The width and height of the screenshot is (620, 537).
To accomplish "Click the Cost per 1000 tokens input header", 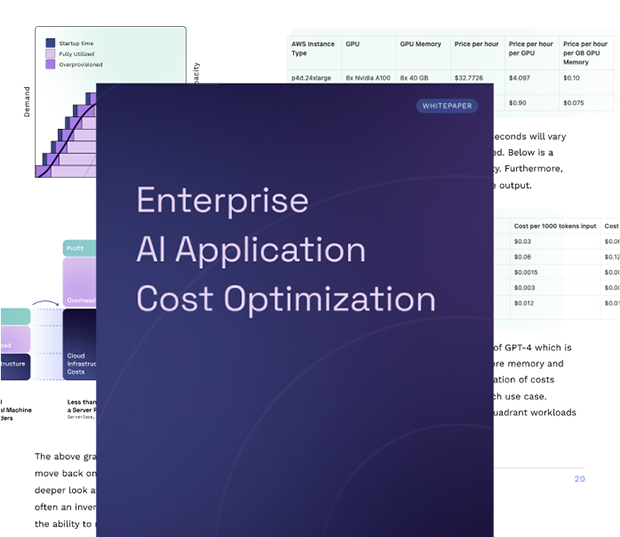I will click(x=553, y=227).
